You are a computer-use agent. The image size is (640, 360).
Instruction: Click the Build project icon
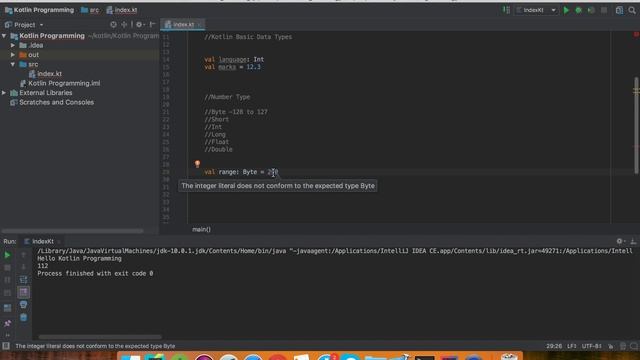pos(506,10)
